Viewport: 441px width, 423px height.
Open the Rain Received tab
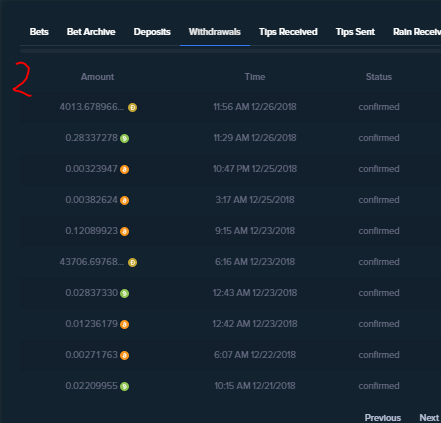417,32
